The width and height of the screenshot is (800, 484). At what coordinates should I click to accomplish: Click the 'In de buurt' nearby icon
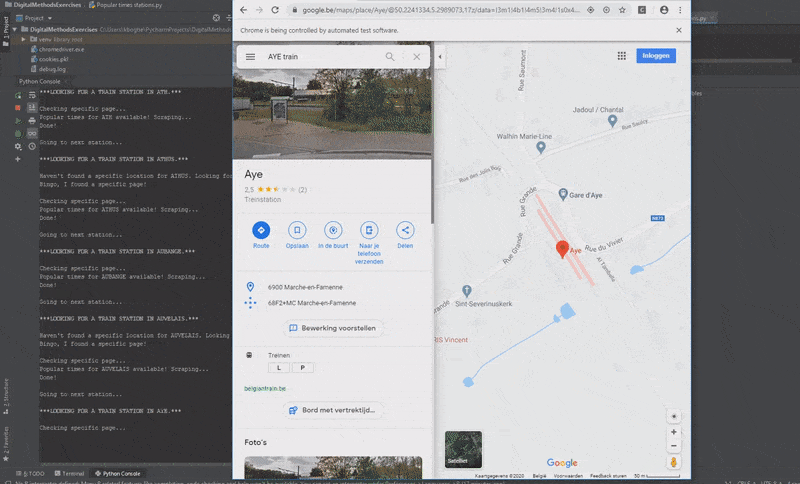point(333,230)
